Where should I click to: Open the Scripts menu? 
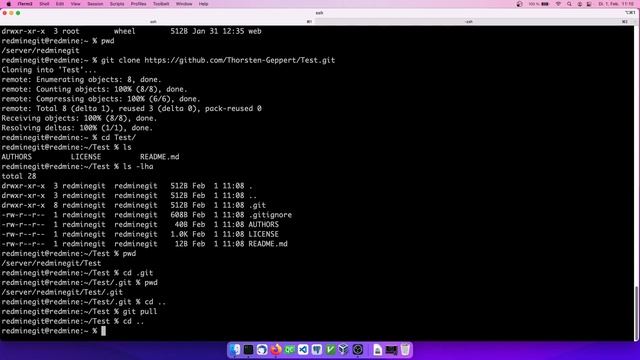[x=117, y=4]
